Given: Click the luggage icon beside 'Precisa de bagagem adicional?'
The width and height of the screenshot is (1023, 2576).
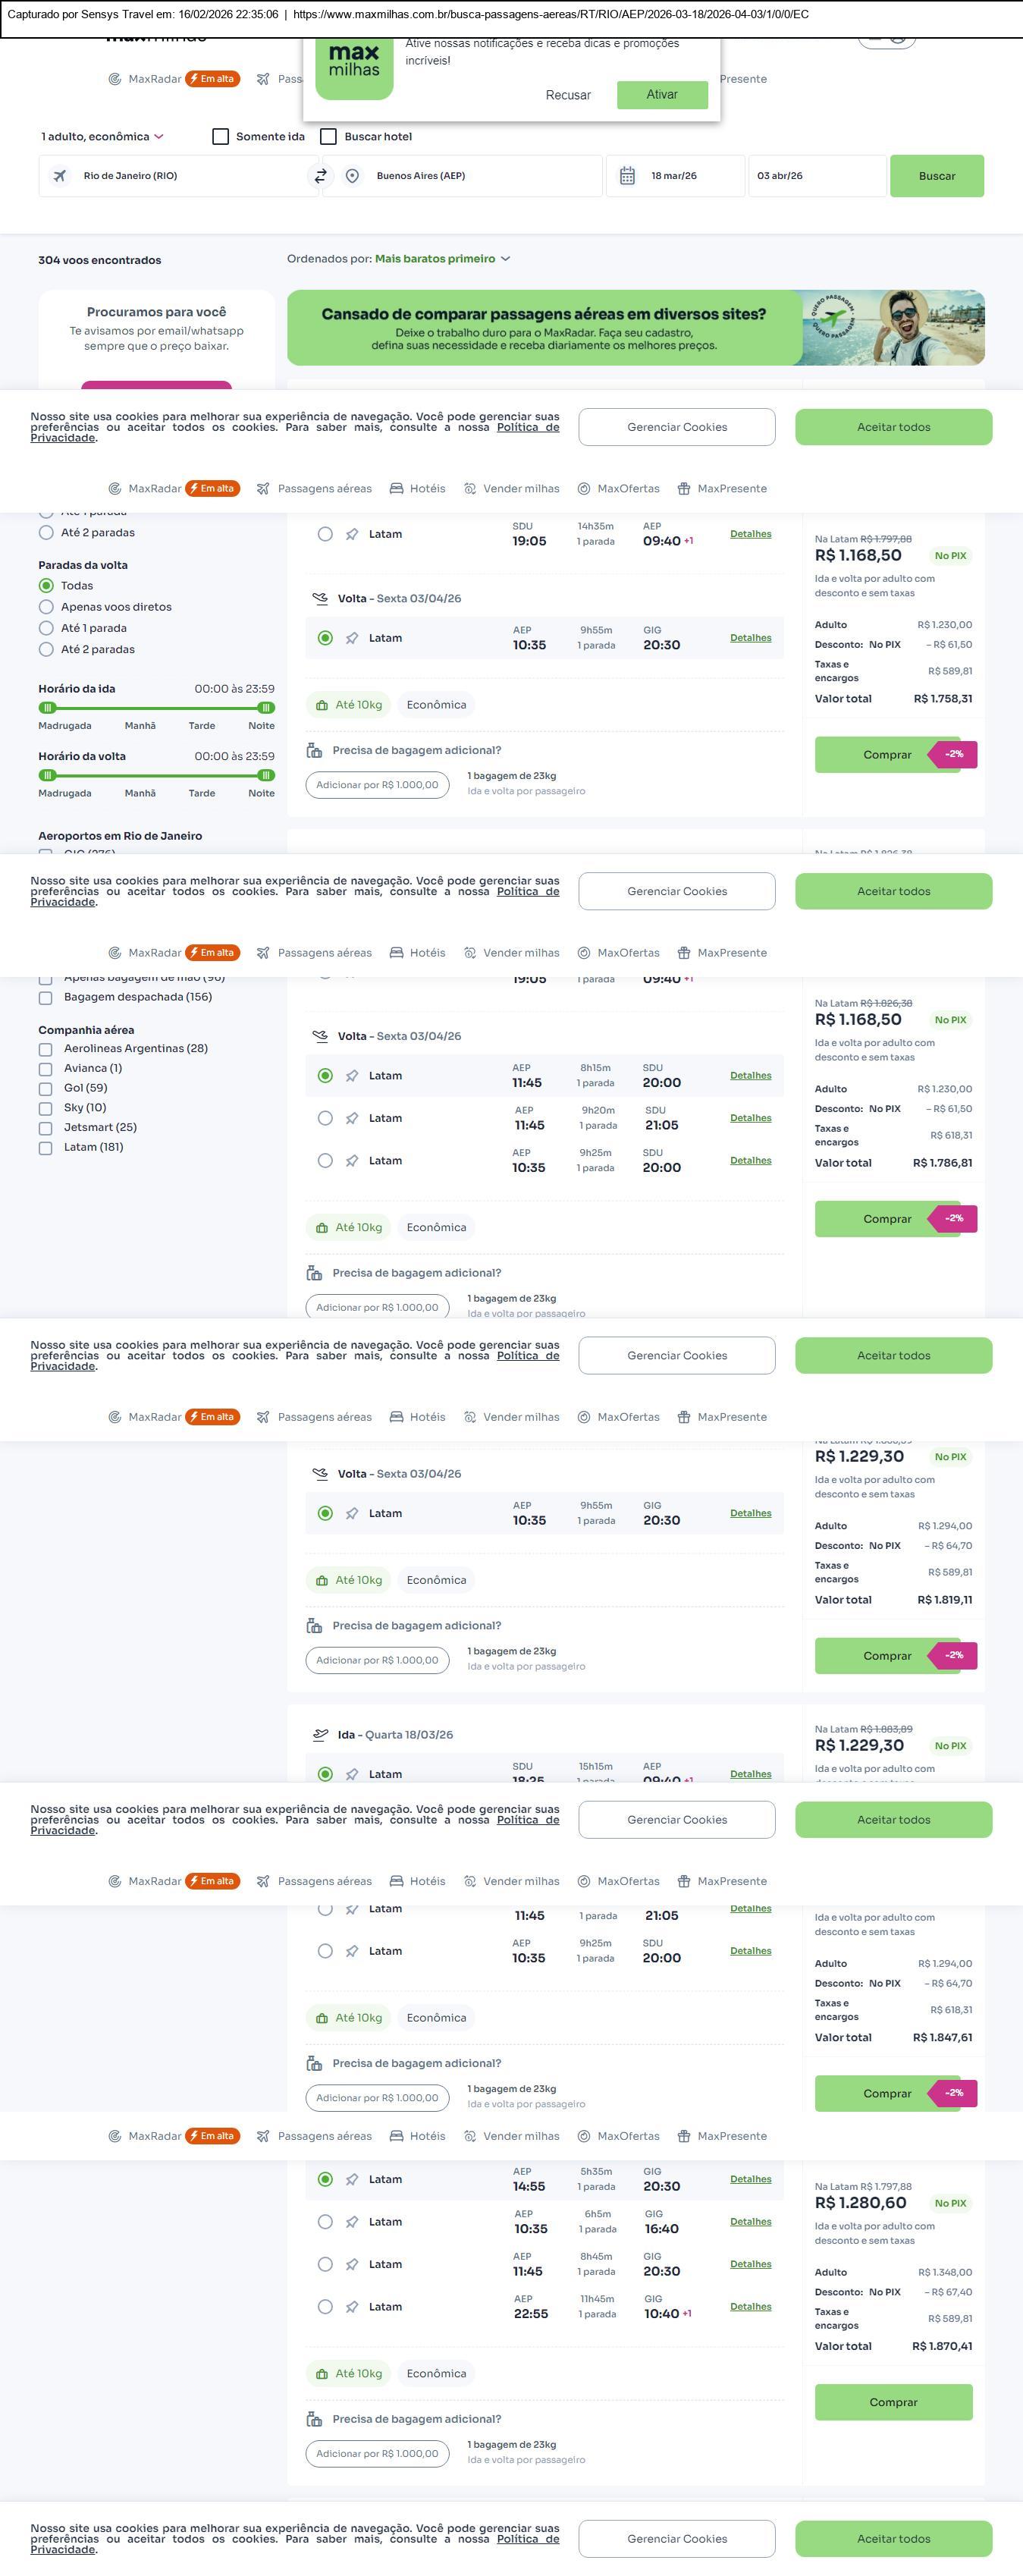Looking at the screenshot, I should click(x=314, y=750).
